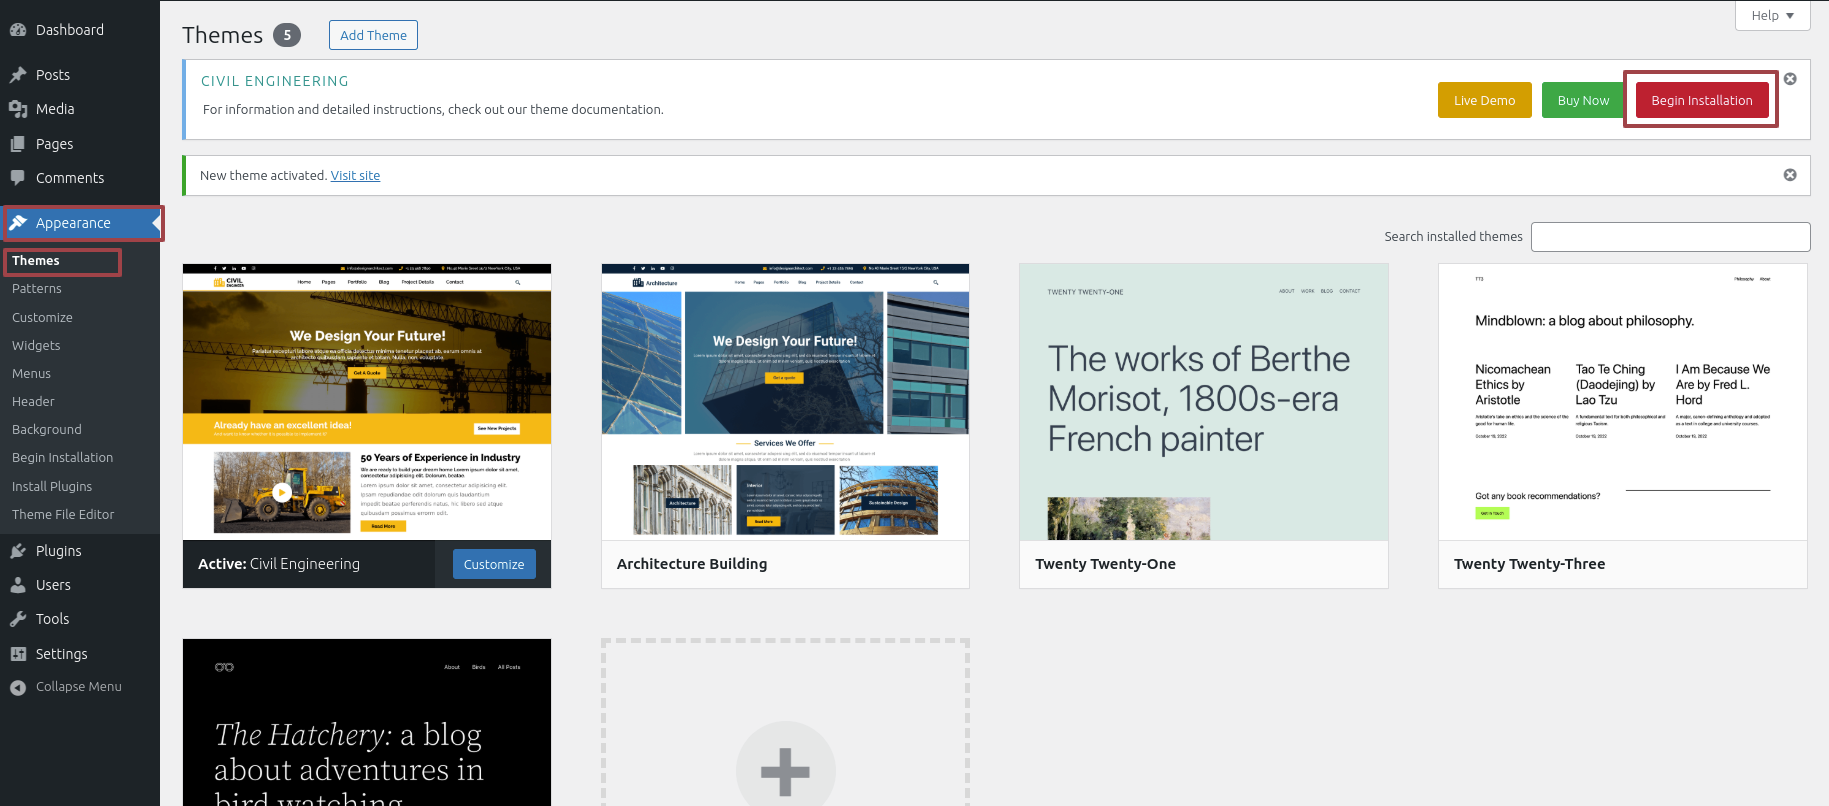Screen dimensions: 1829x806
Task: Select the Civil Engineering theme screenshot
Action: tap(367, 402)
